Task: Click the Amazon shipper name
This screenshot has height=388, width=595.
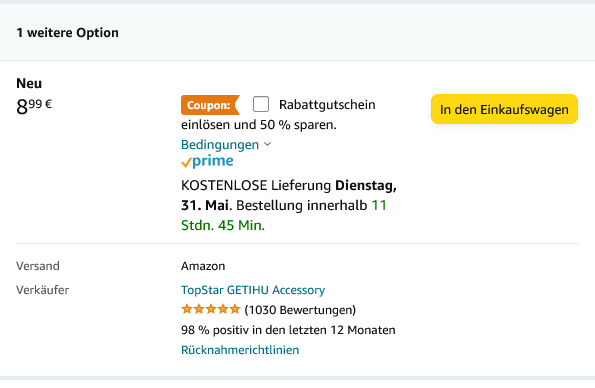Action: pos(203,266)
